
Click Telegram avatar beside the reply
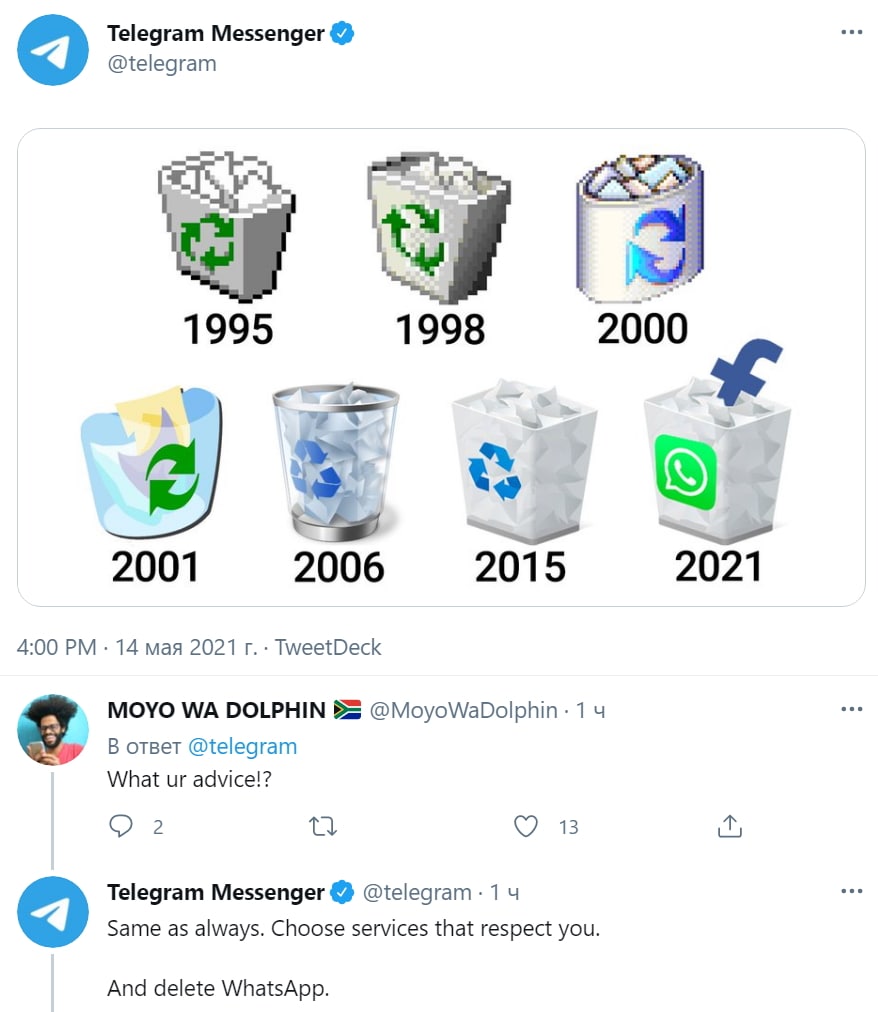click(x=54, y=911)
